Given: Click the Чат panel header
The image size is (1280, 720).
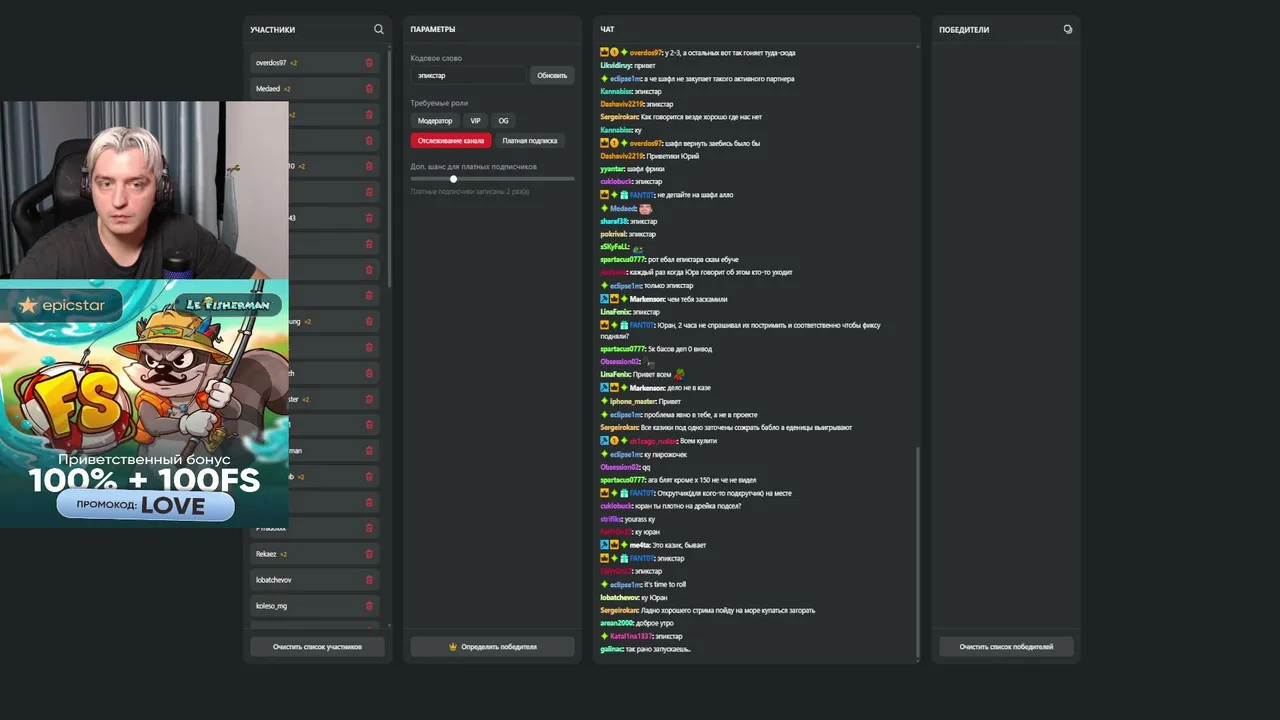Looking at the screenshot, I should (x=607, y=30).
